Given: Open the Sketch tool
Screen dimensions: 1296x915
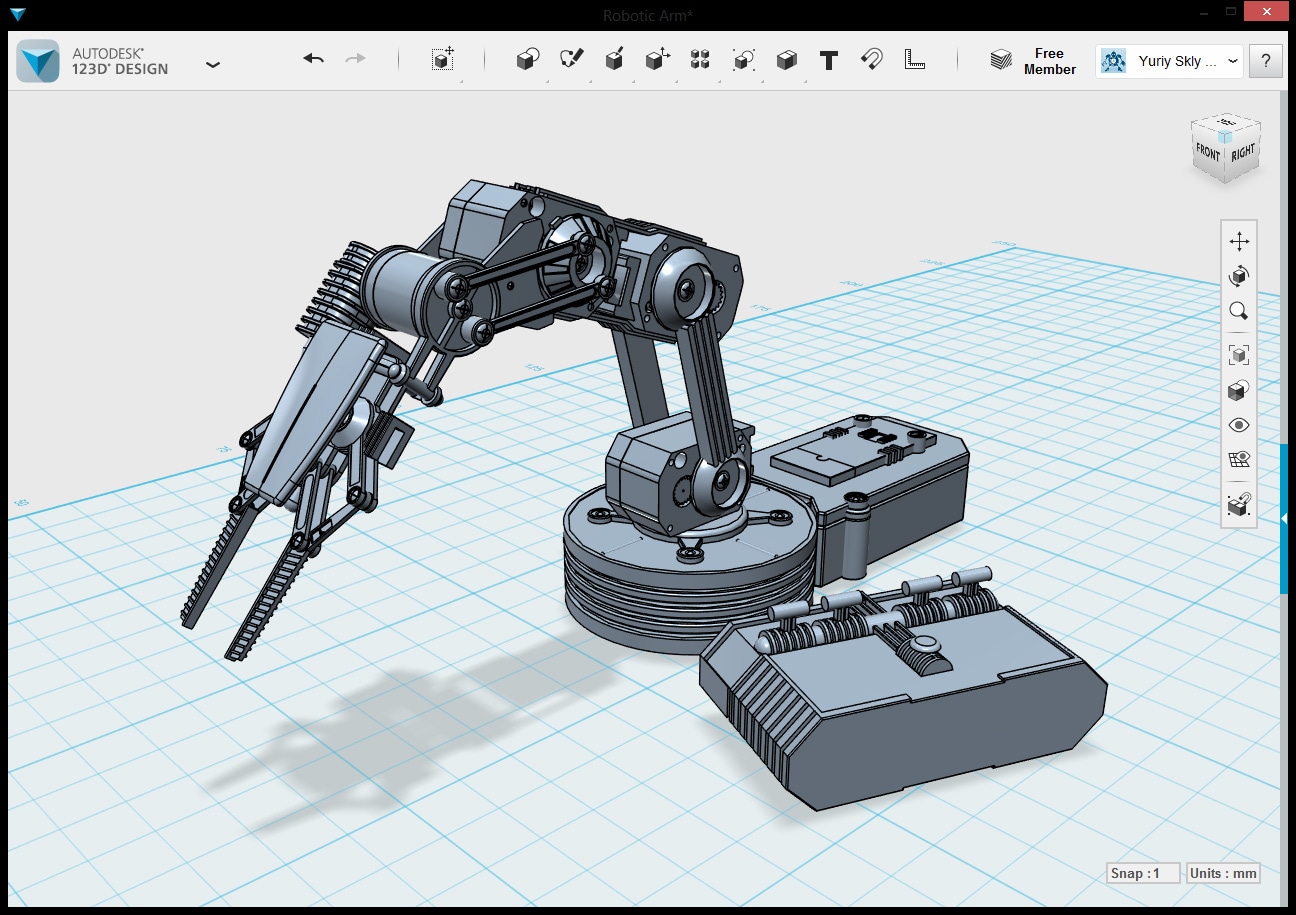Looking at the screenshot, I should [571, 60].
